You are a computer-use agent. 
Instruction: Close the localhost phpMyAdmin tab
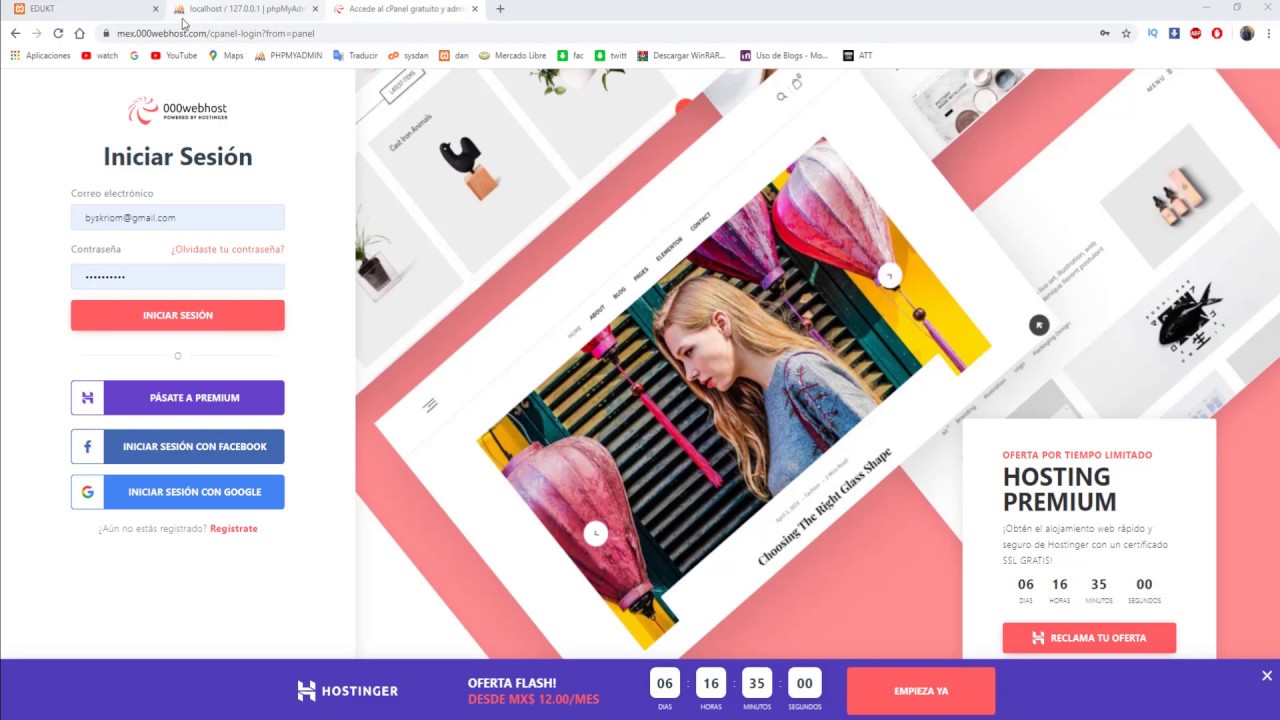pyautogui.click(x=315, y=9)
